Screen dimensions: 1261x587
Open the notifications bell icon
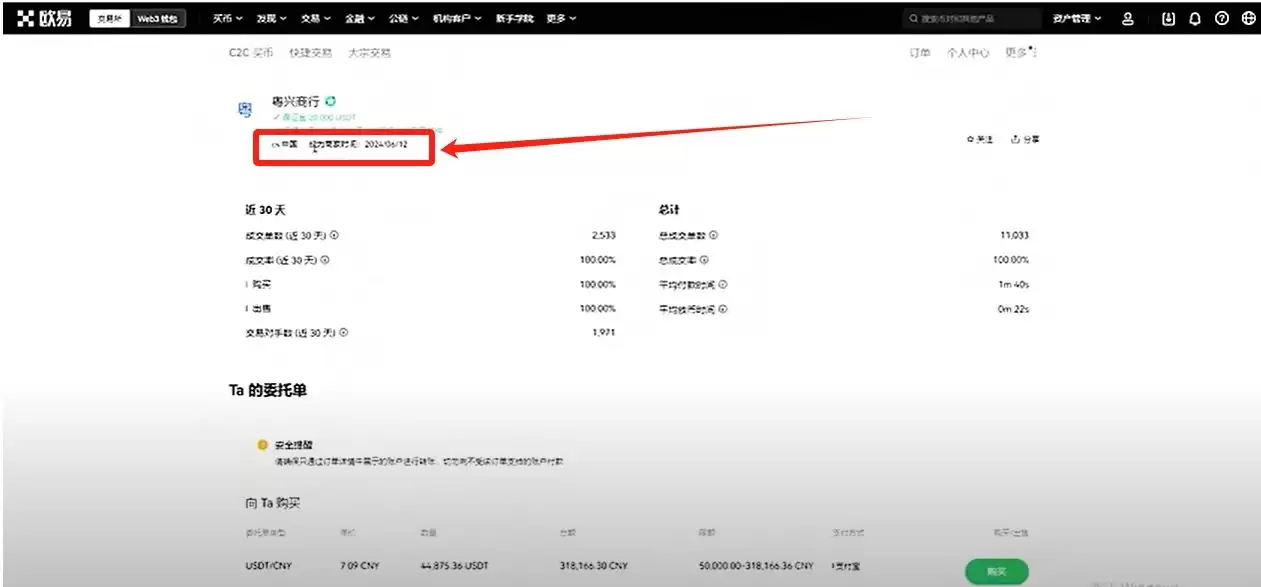(x=1194, y=18)
